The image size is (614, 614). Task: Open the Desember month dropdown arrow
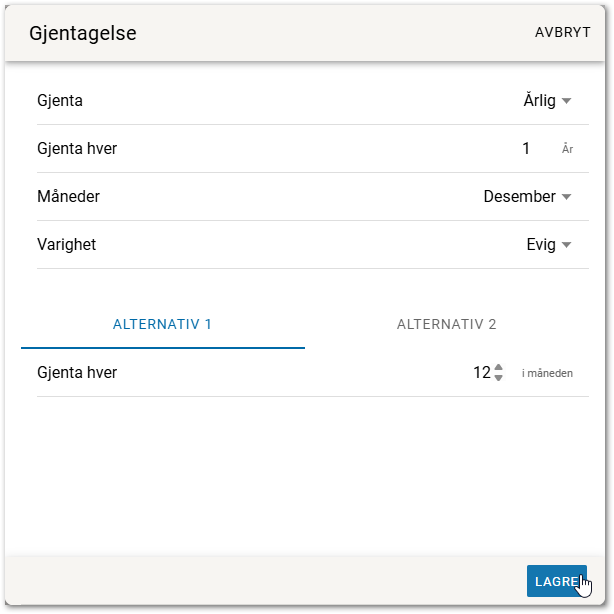click(x=566, y=197)
